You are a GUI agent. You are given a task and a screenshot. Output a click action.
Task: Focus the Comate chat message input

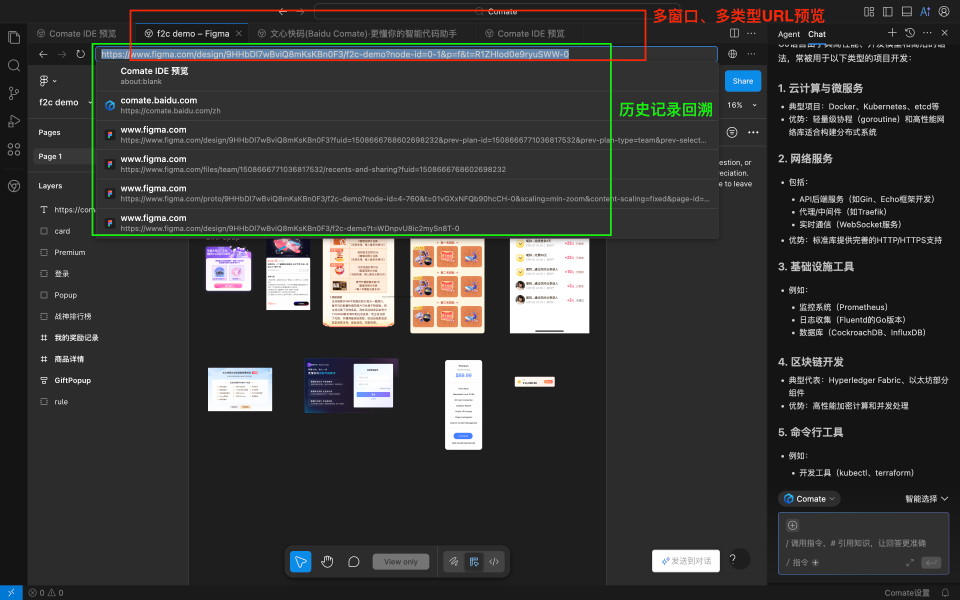tap(863, 543)
